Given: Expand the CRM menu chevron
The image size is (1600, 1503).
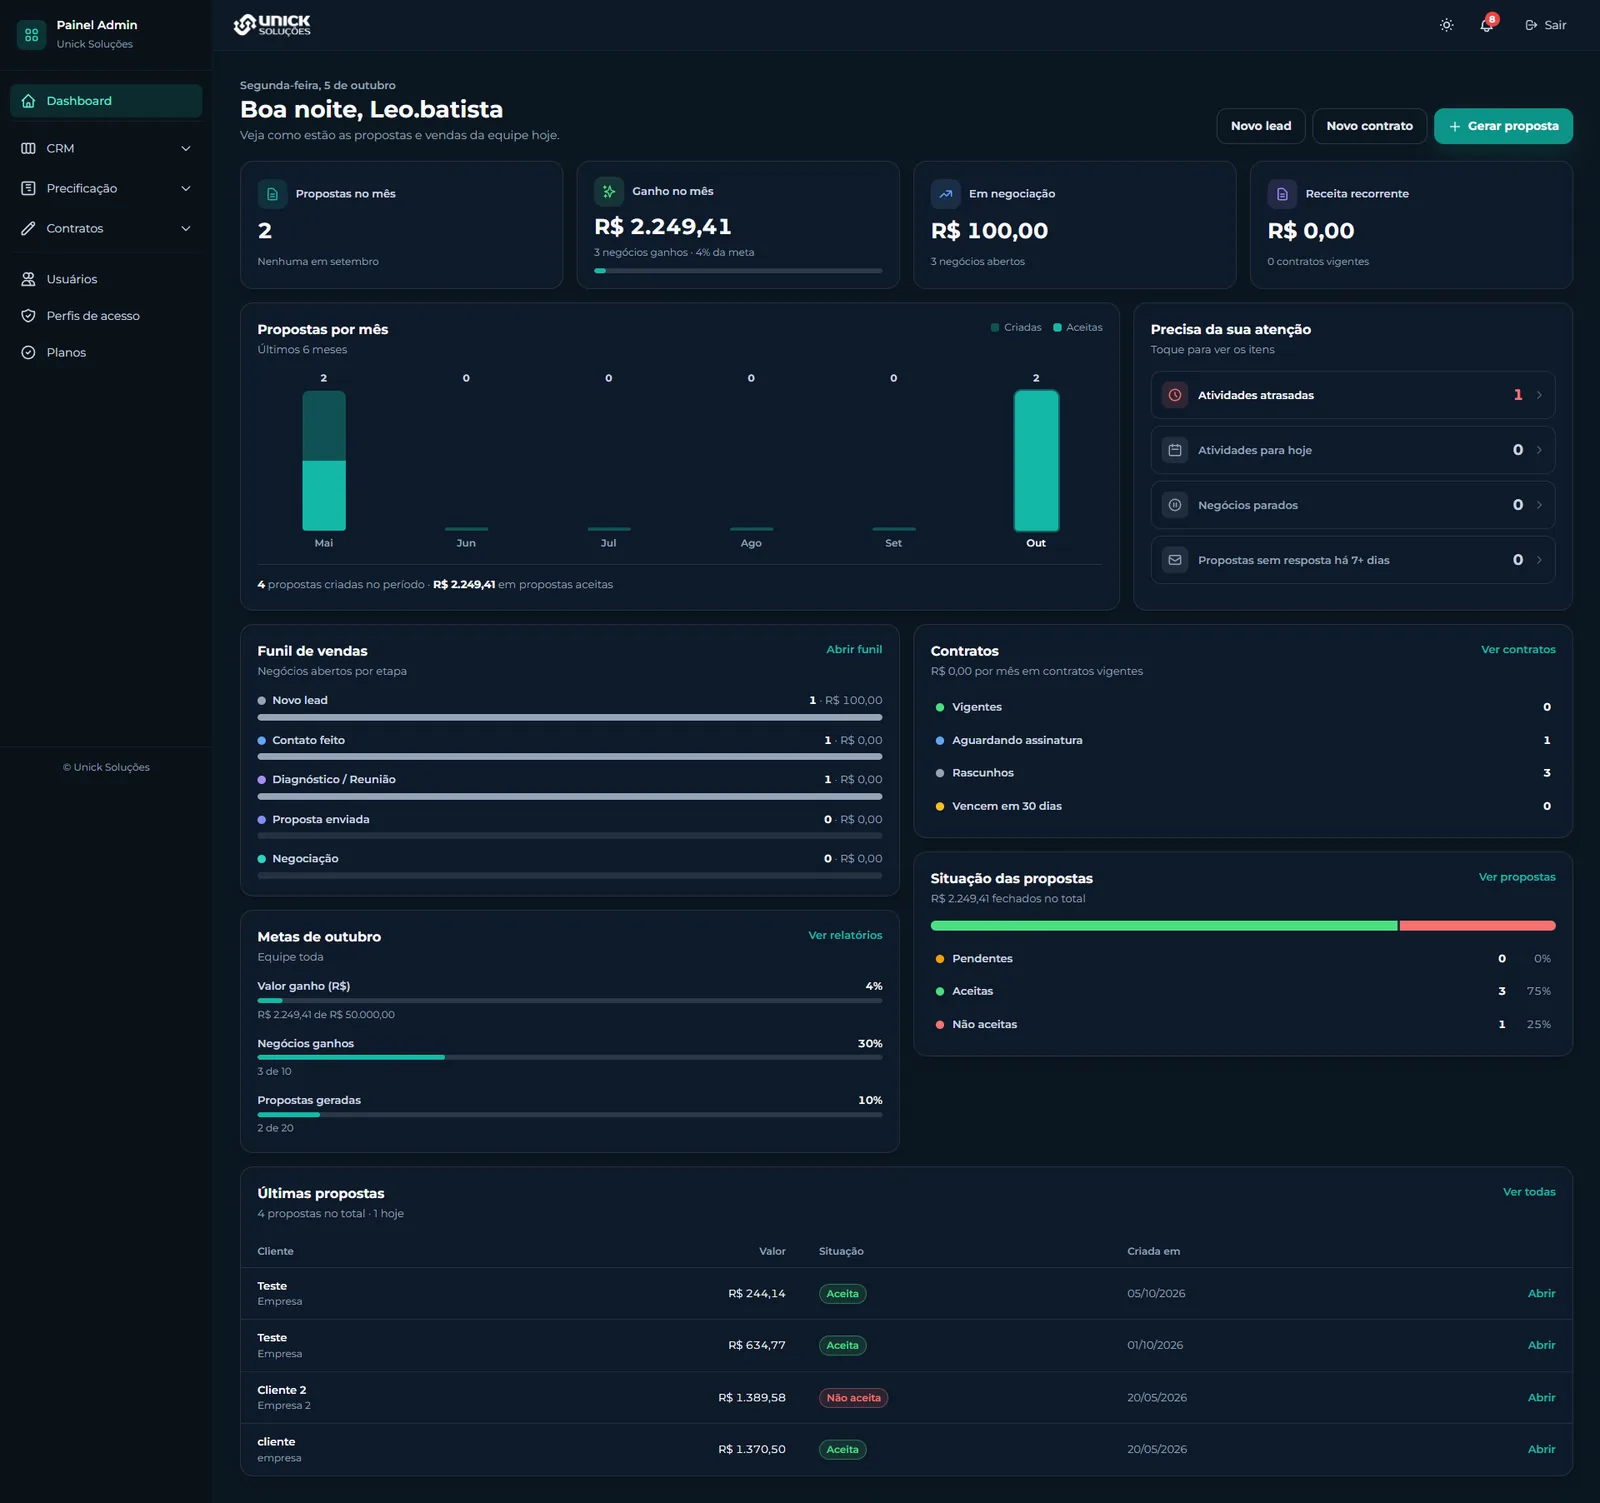Looking at the screenshot, I should click(185, 148).
